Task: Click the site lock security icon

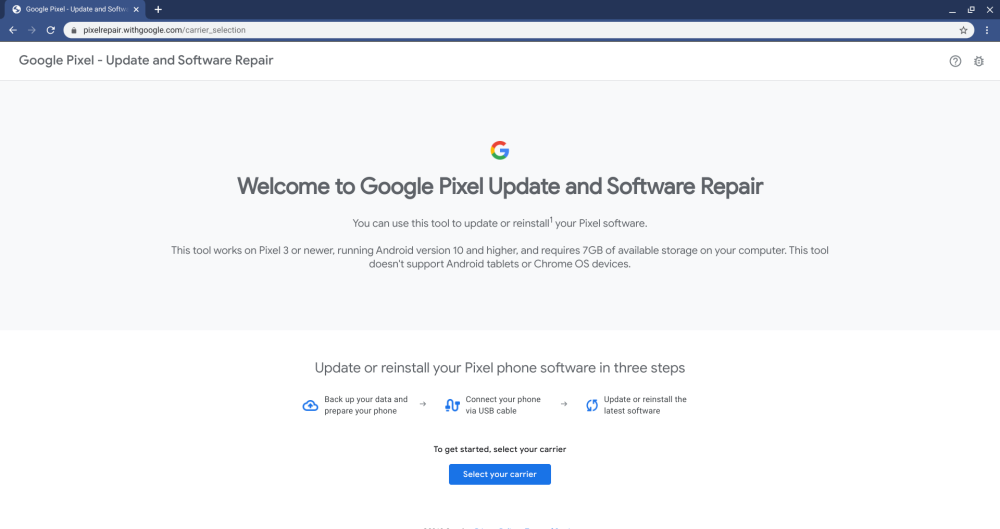Action: [x=73, y=30]
